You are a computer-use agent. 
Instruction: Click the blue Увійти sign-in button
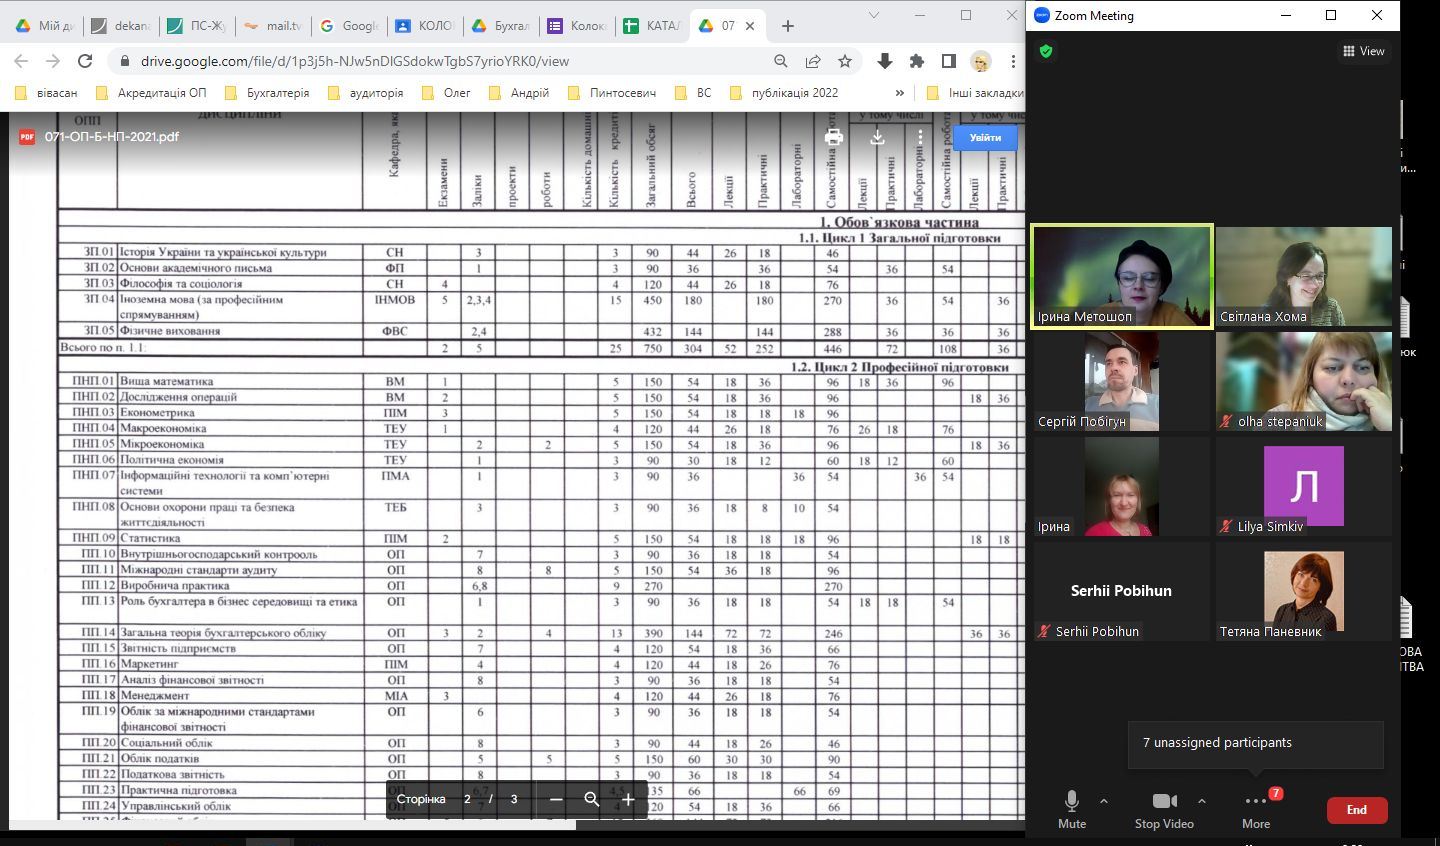(984, 137)
